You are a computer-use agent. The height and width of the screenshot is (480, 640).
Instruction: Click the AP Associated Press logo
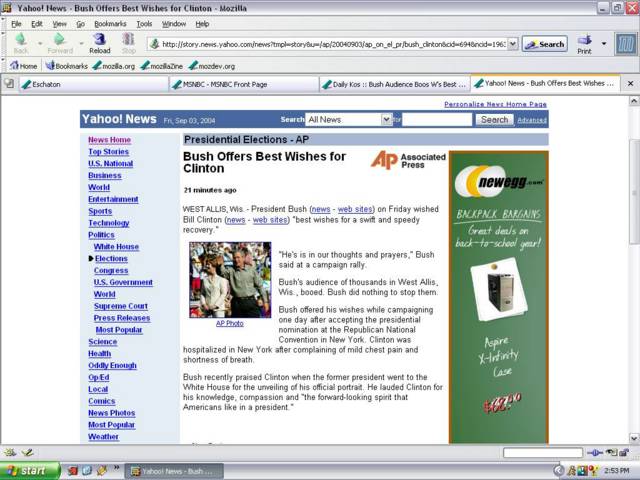[x=408, y=160]
